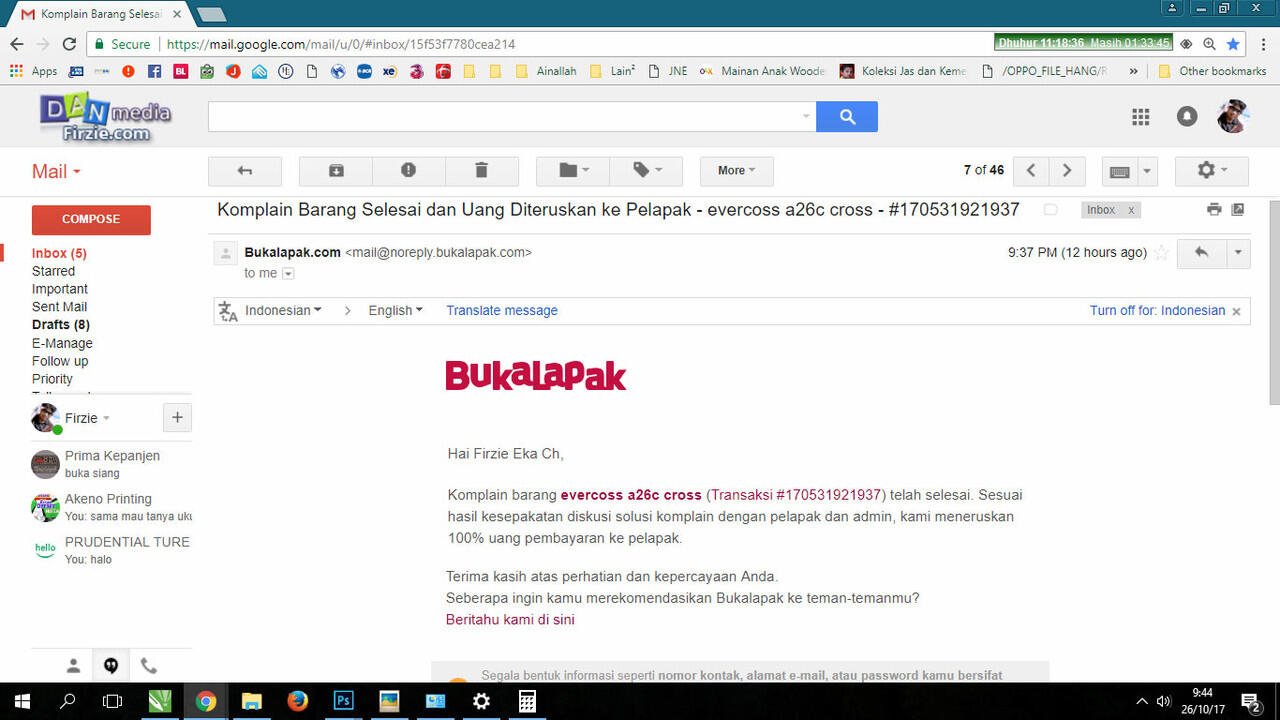
Task: Bookmark this page with the star icon
Action: point(1233,44)
